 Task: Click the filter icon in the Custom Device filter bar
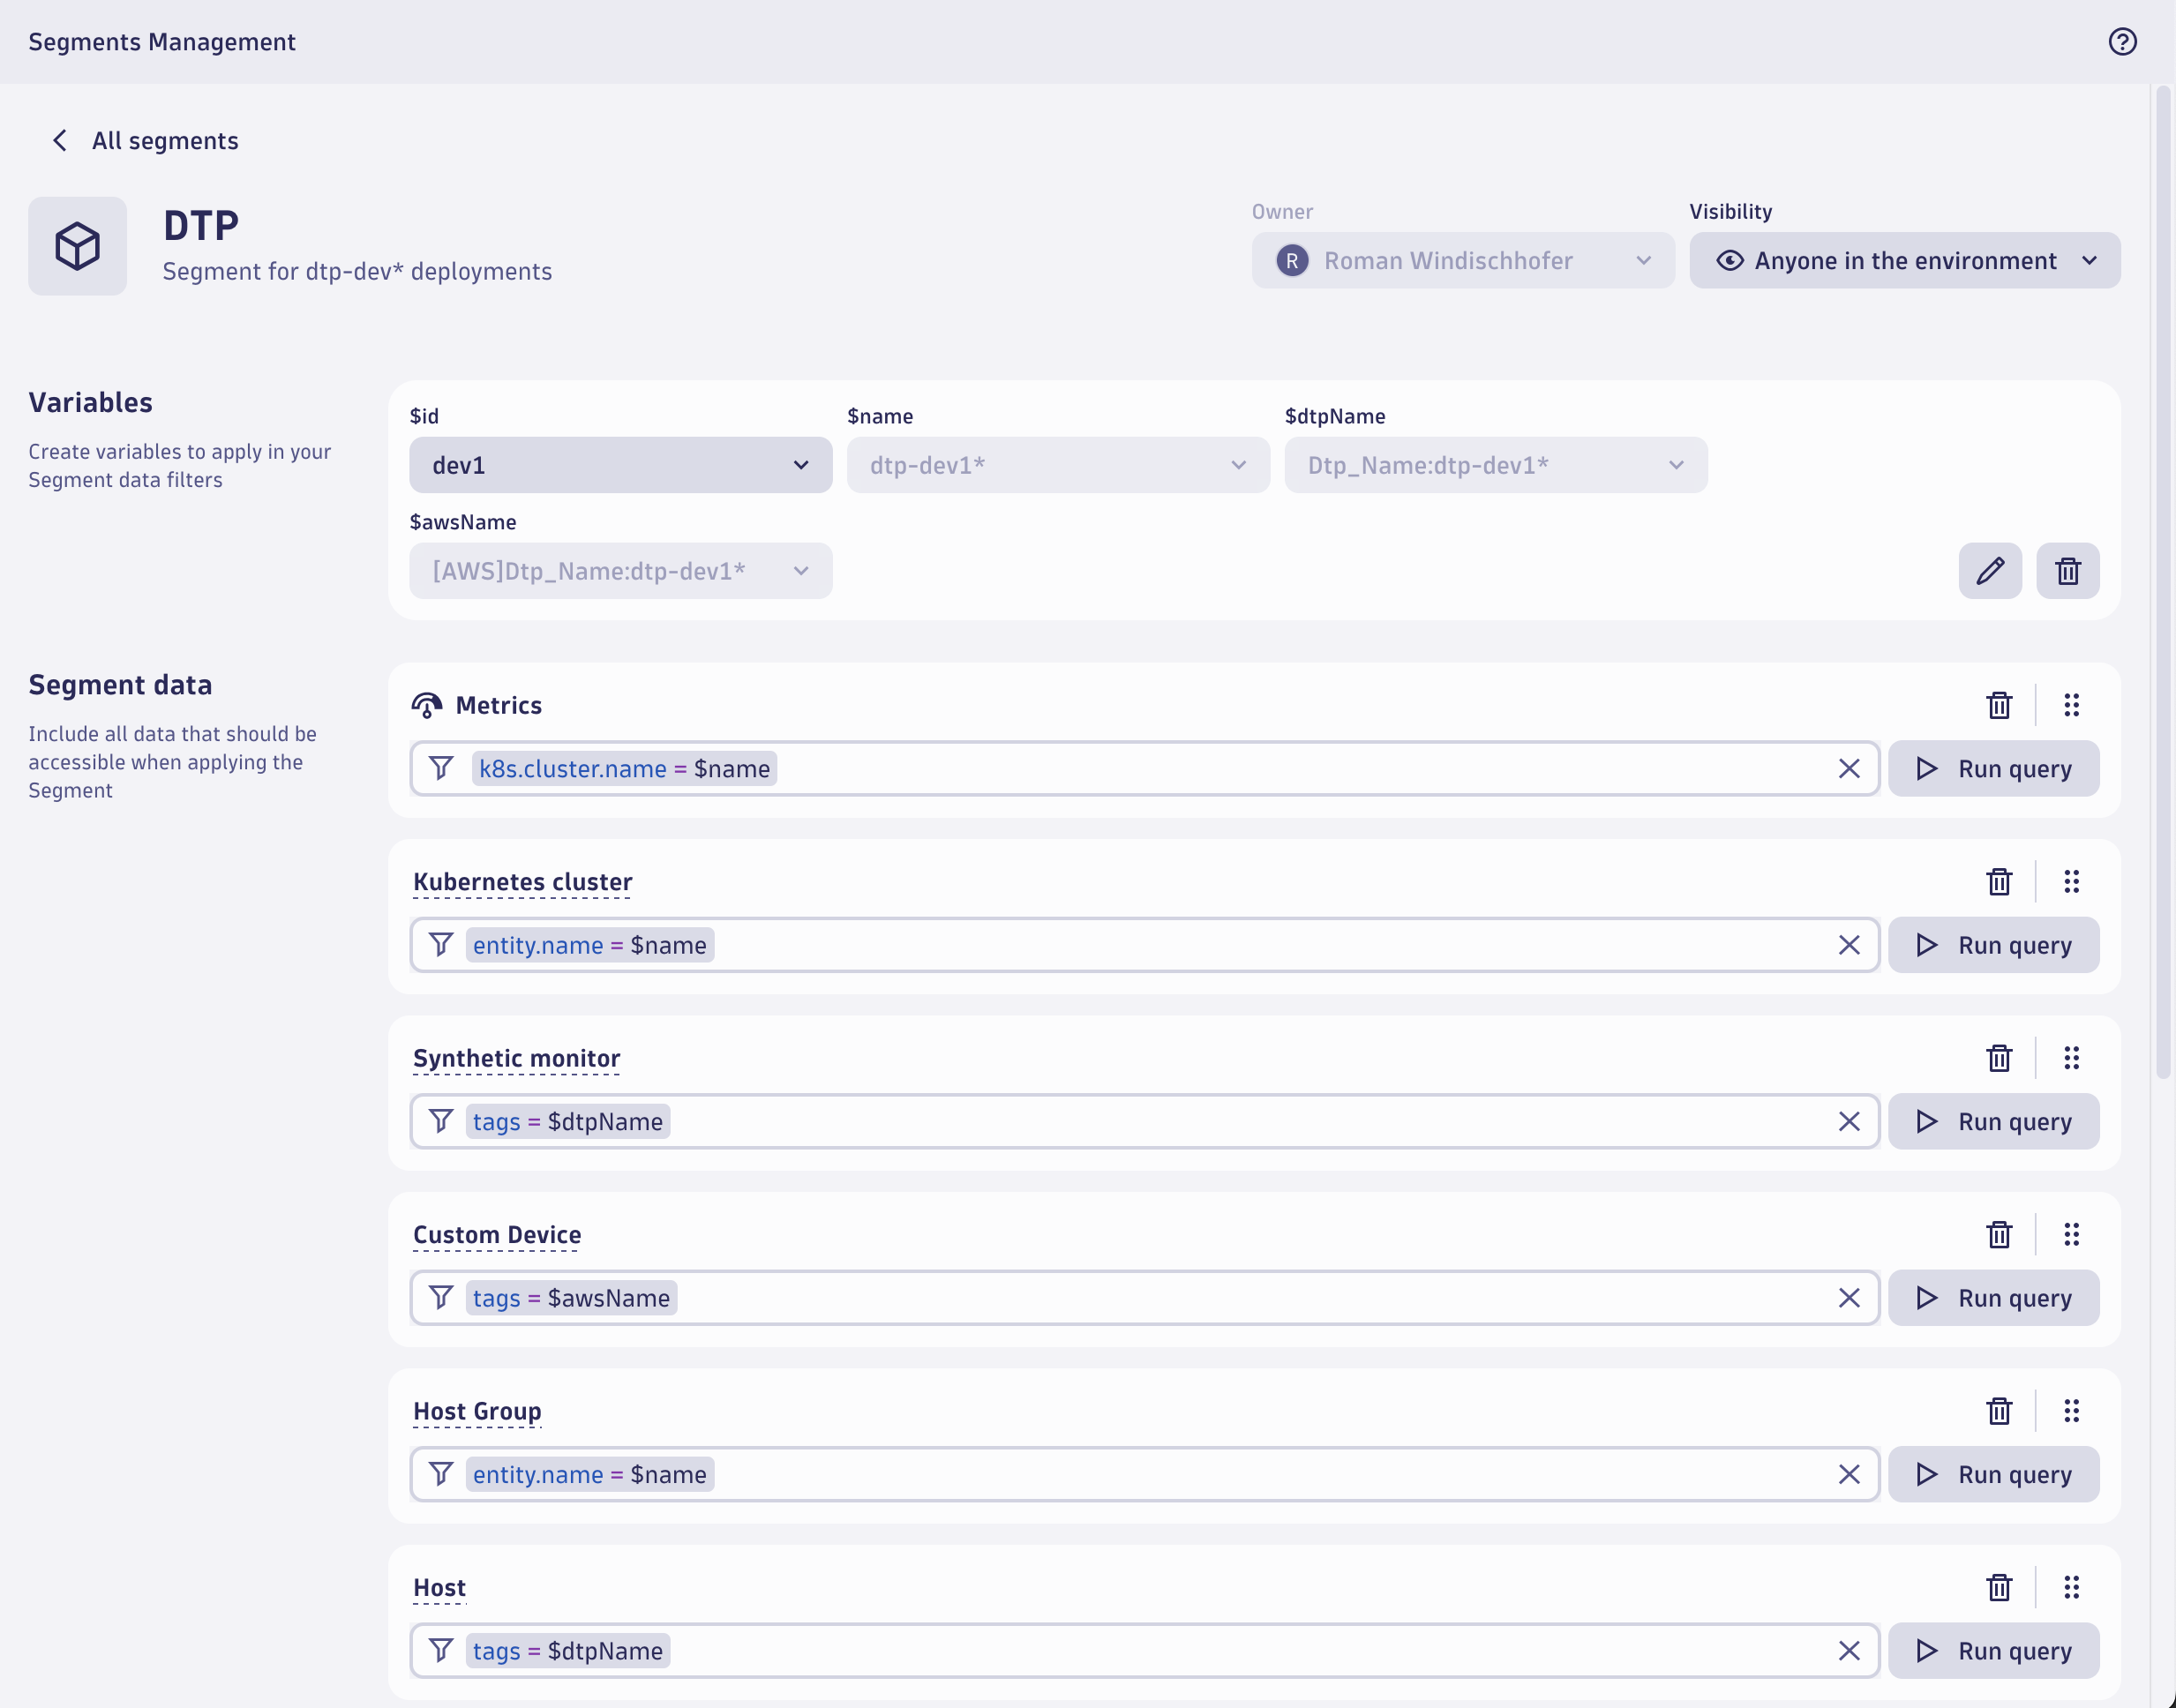tap(440, 1297)
